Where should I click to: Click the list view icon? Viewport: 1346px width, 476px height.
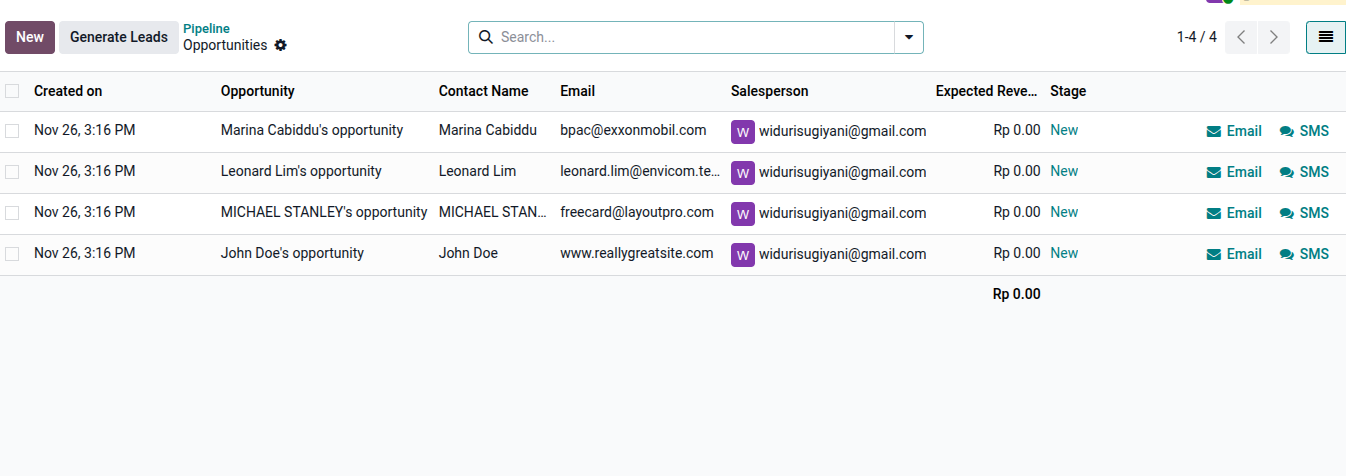(1325, 37)
